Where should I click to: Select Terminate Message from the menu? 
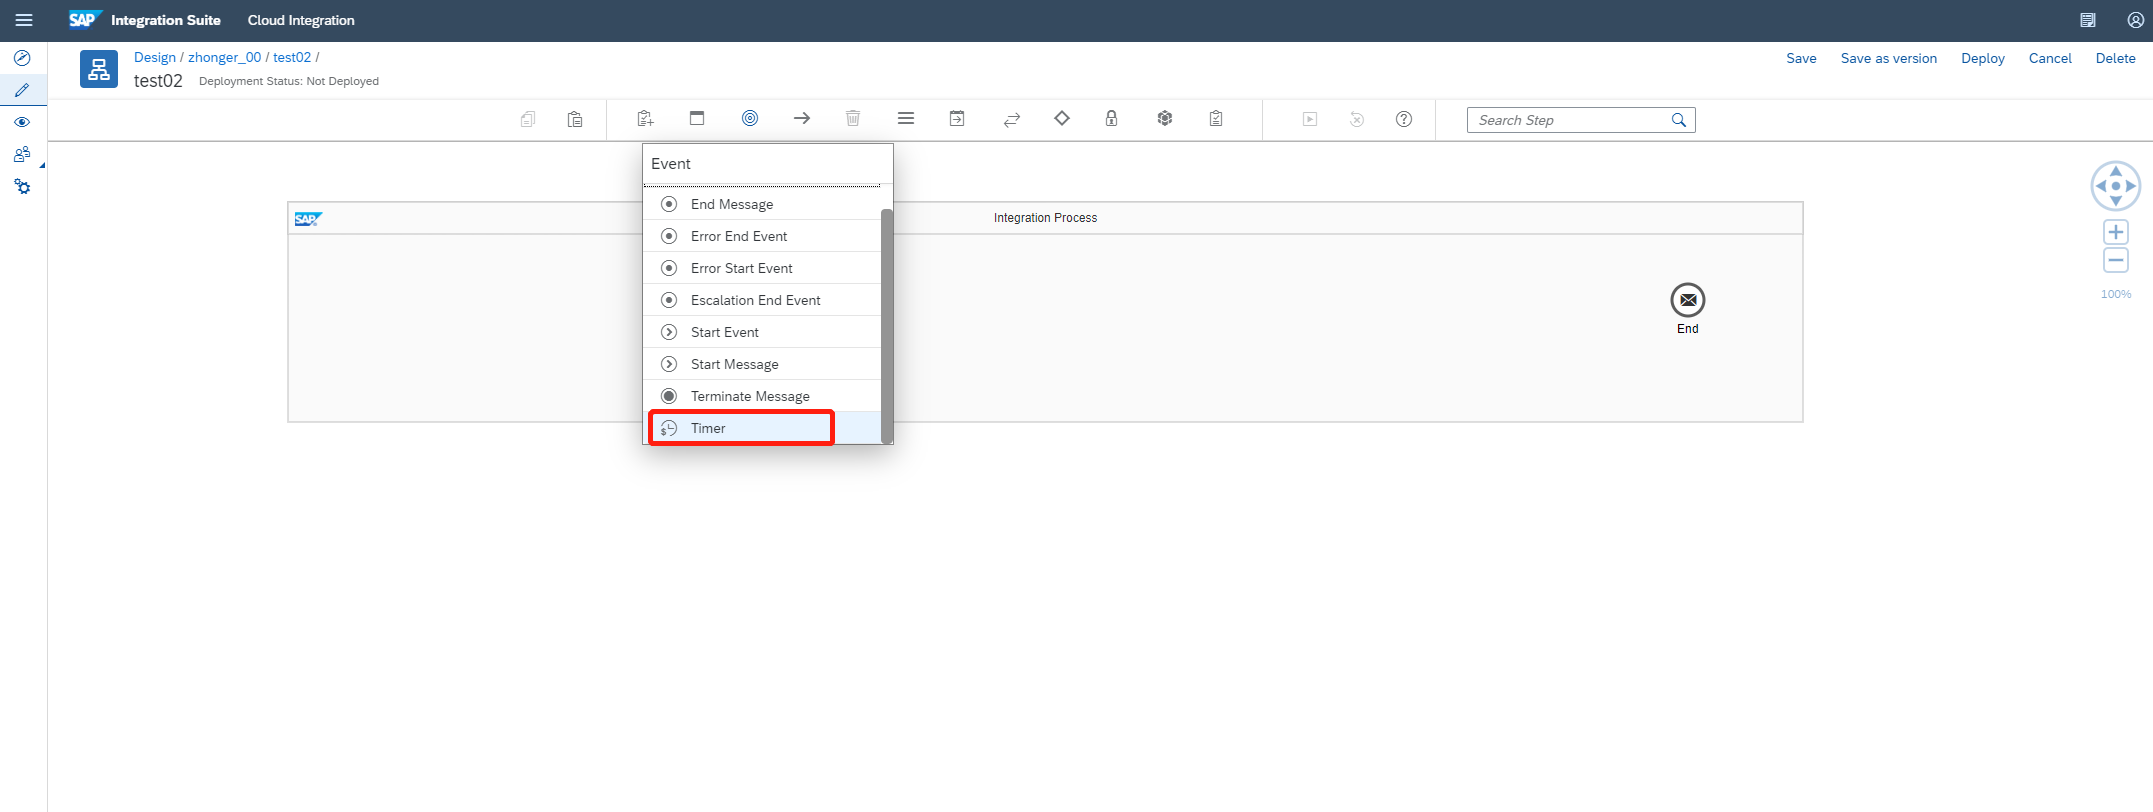click(762, 396)
